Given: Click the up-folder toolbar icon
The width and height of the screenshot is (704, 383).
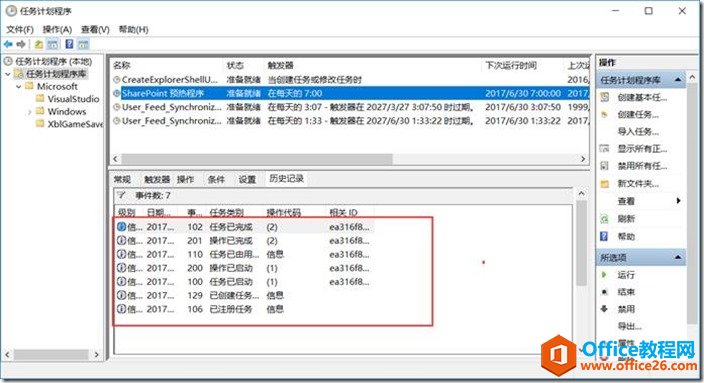Looking at the screenshot, I should click(x=39, y=44).
